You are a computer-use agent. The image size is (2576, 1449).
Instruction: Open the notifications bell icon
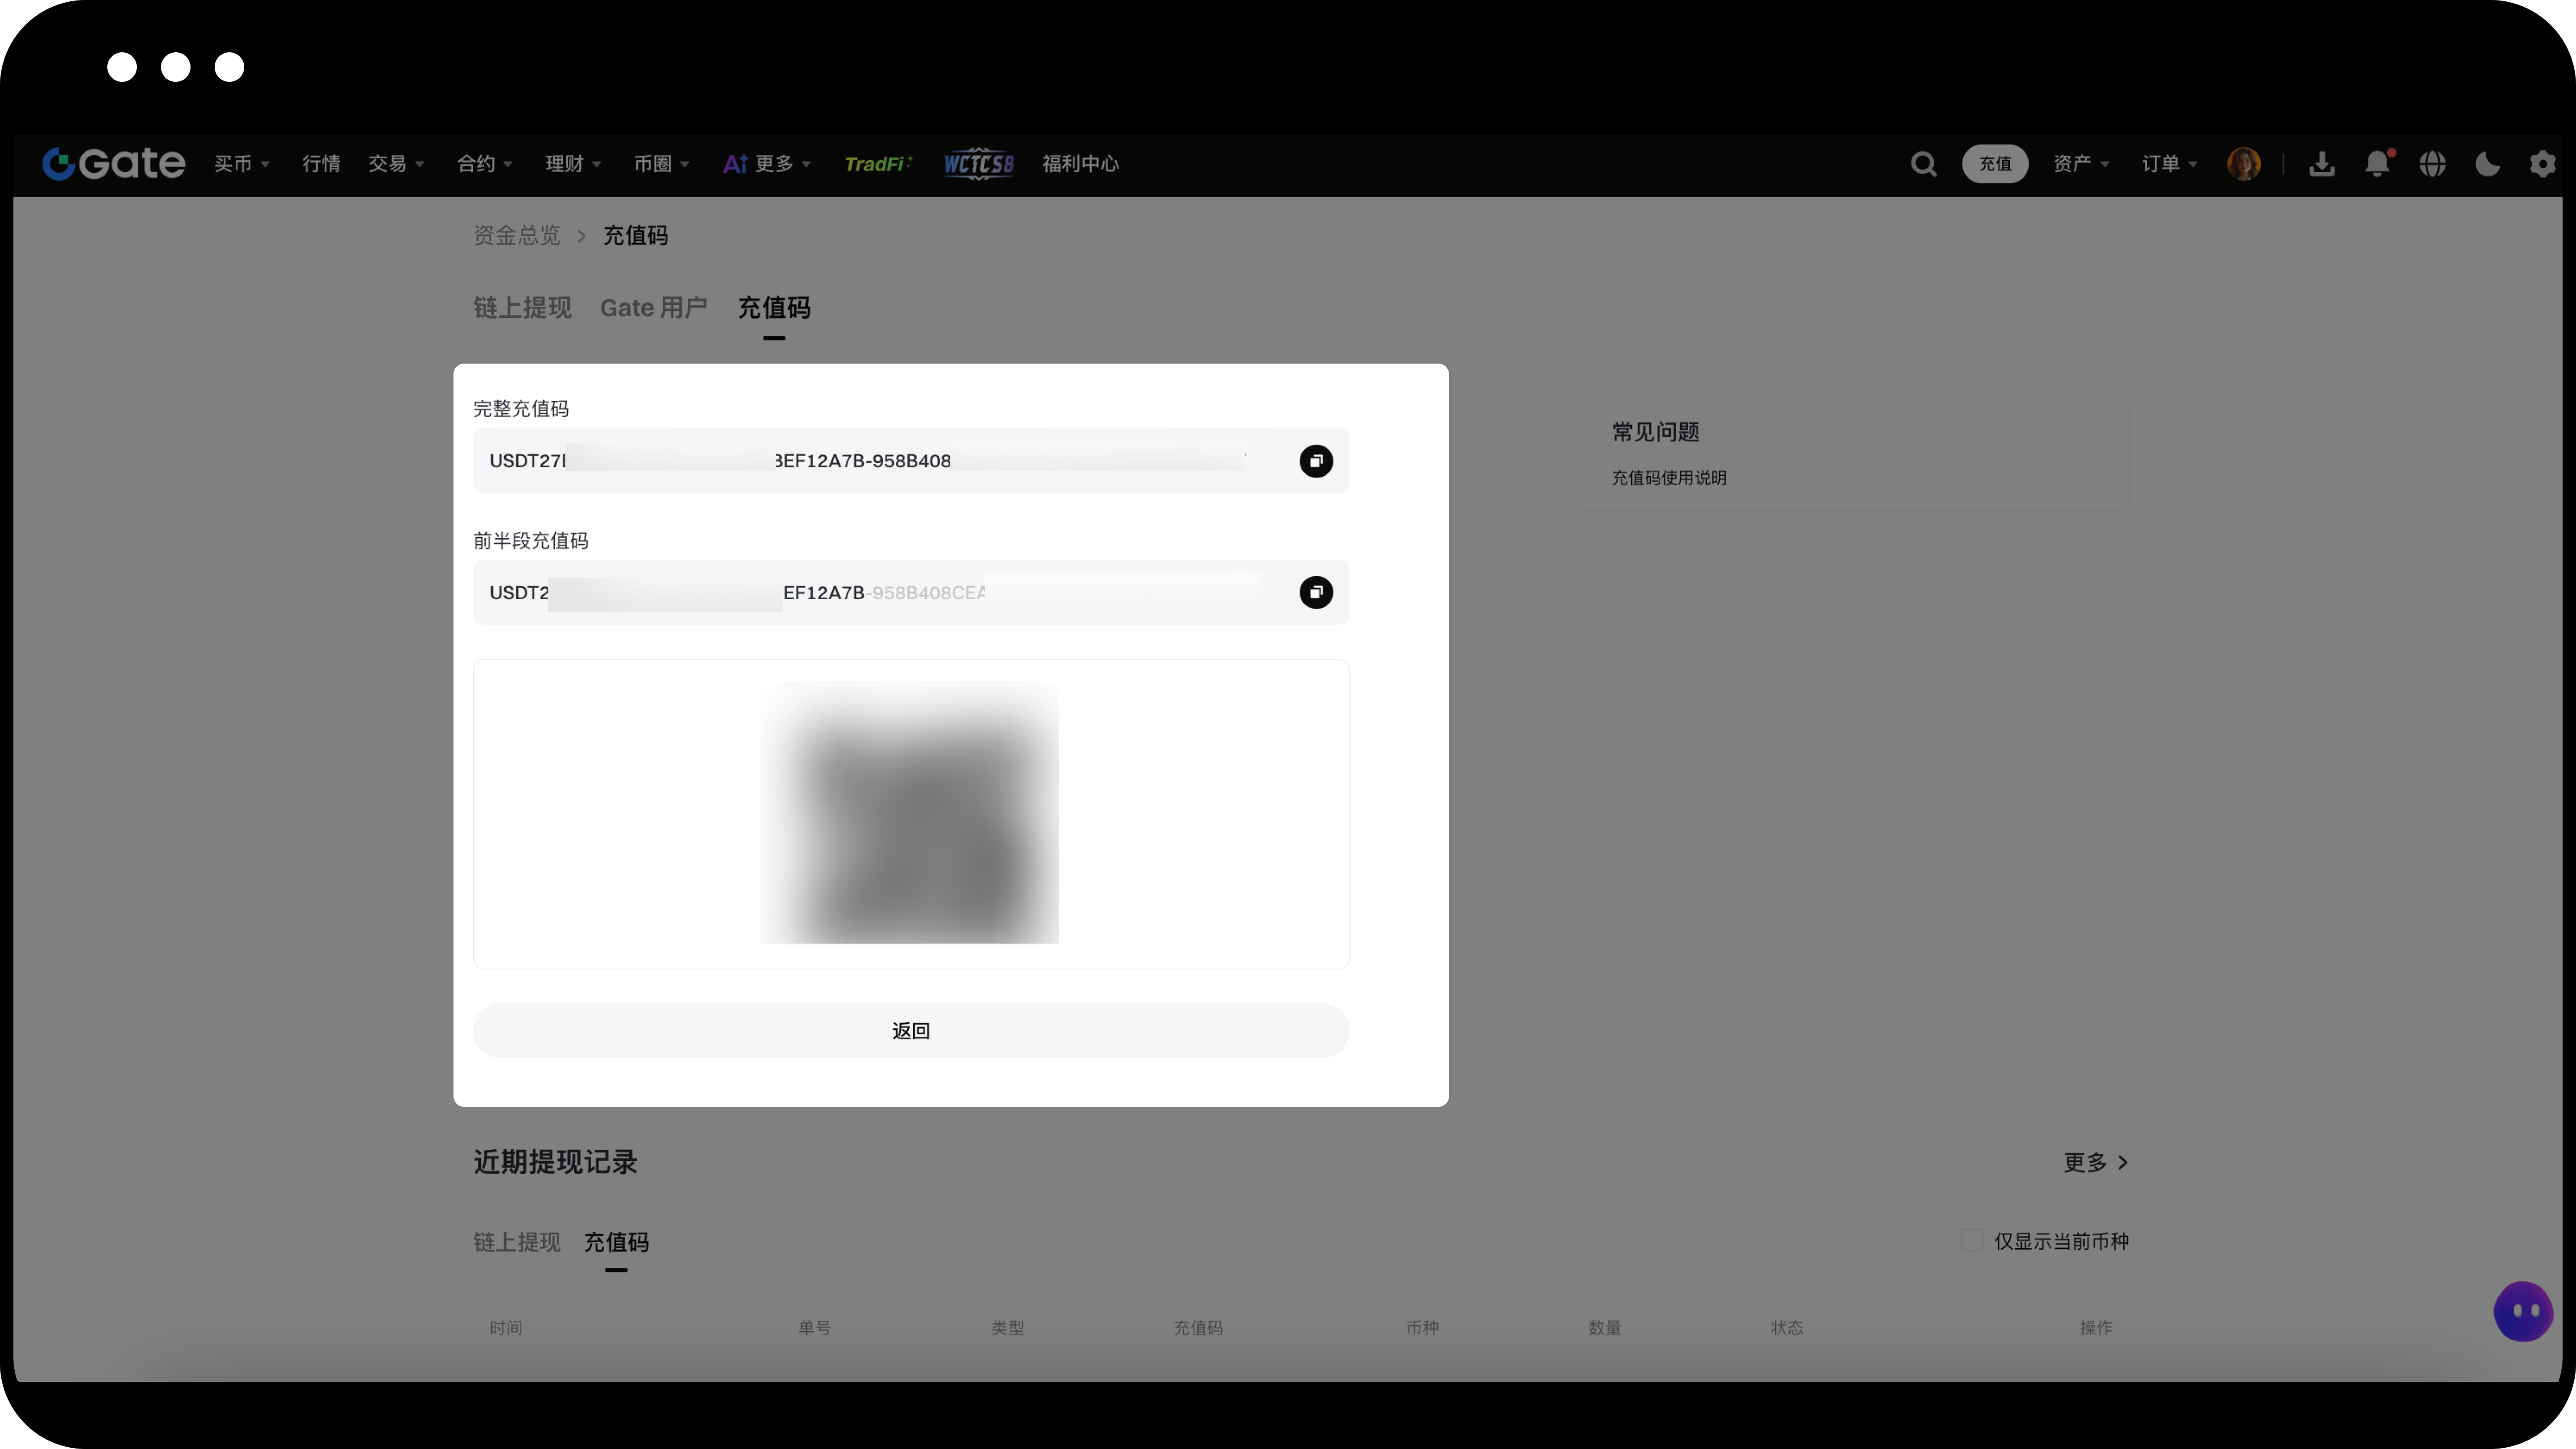2378,163
